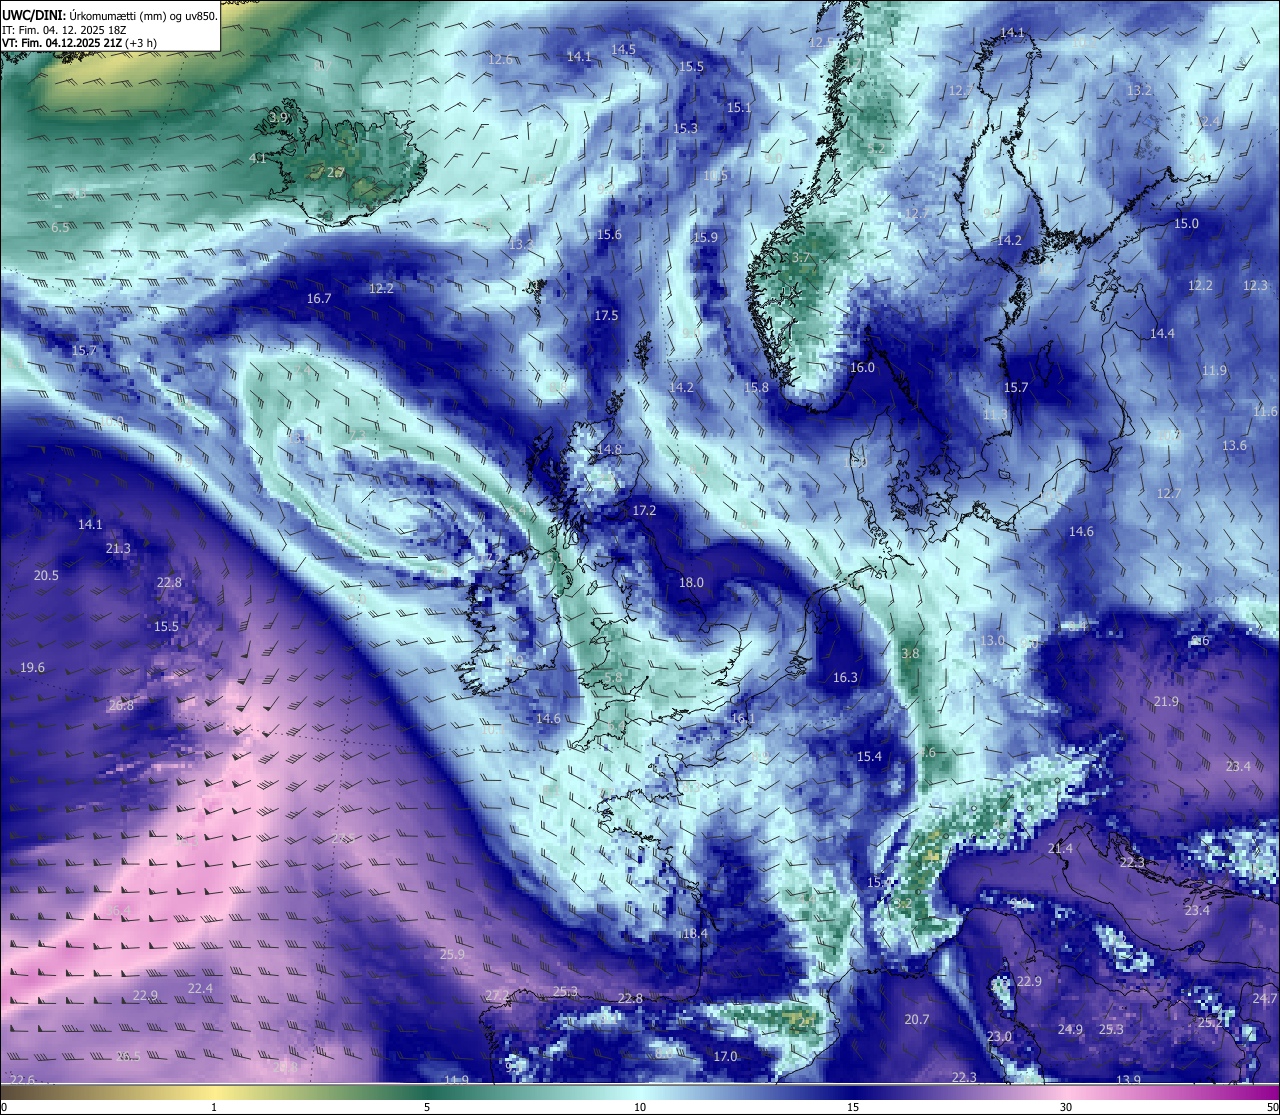
Task: Click the 16.0 value in Skagerrak
Action: (862, 368)
